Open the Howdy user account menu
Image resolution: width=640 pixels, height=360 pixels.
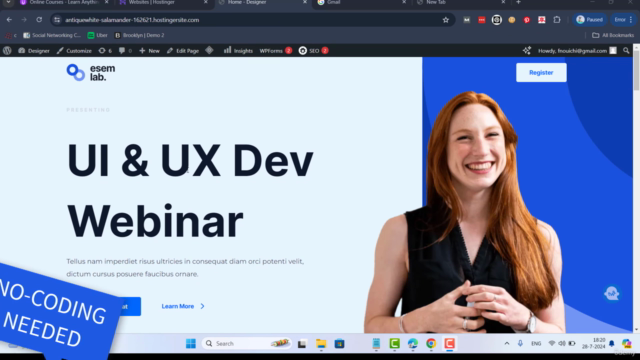577,51
